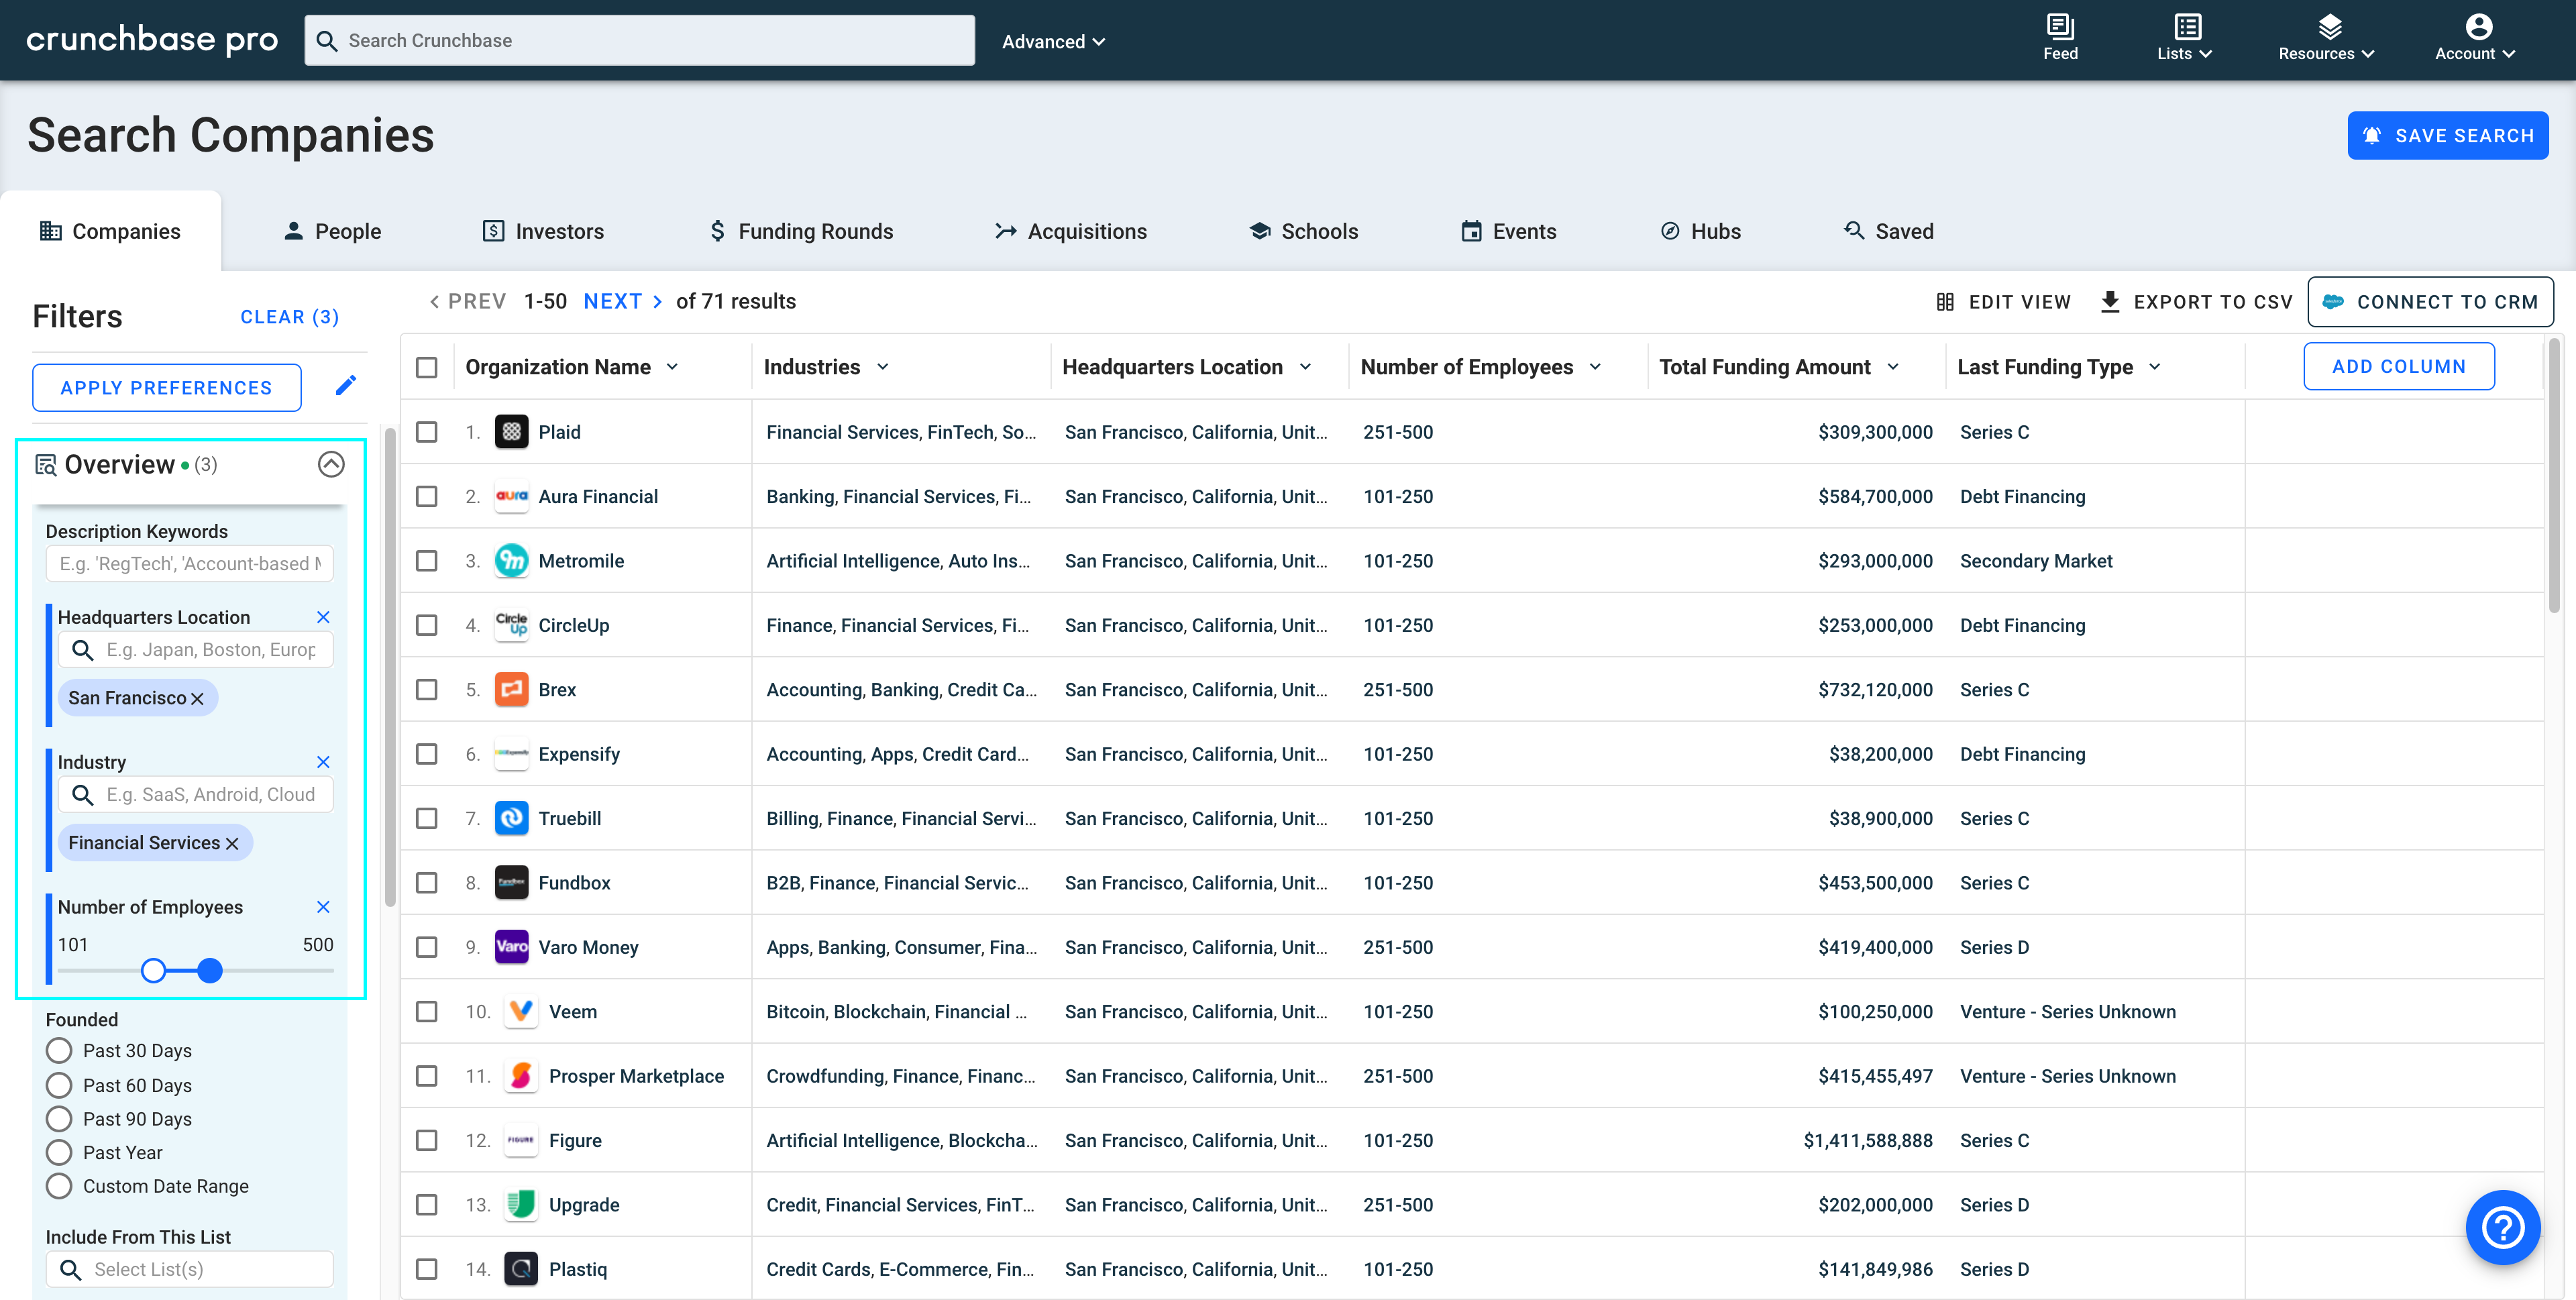Click Clear (3) filters link
The image size is (2576, 1300).
pos(290,317)
